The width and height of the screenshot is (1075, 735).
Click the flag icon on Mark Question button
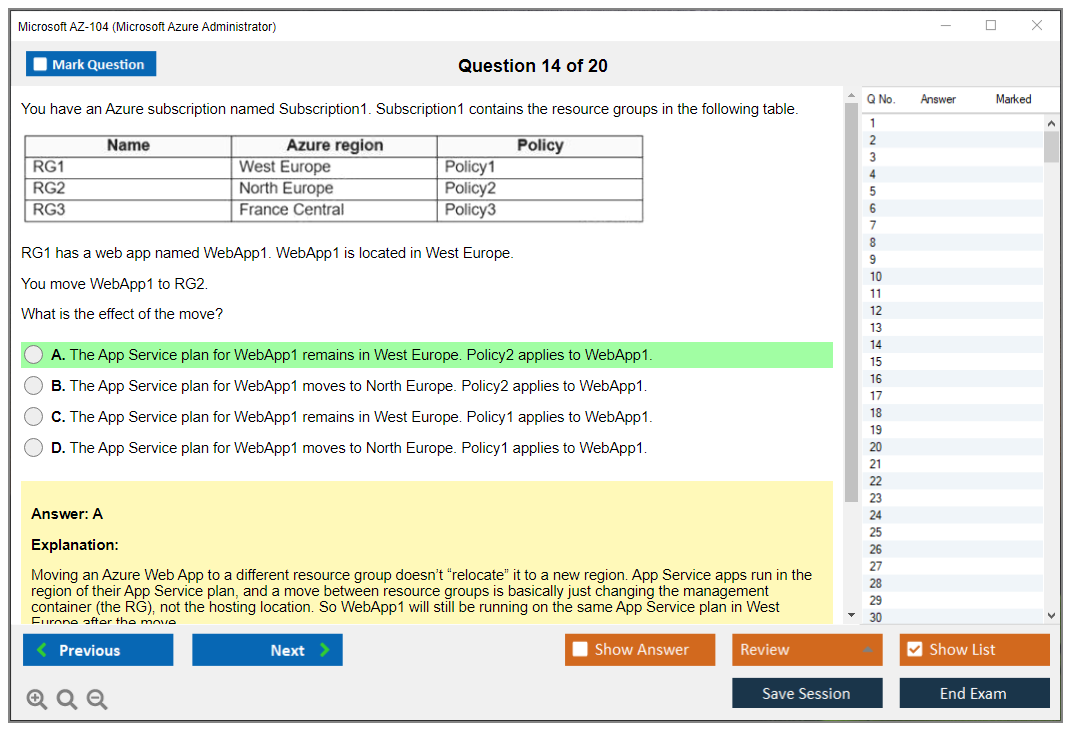coord(40,63)
